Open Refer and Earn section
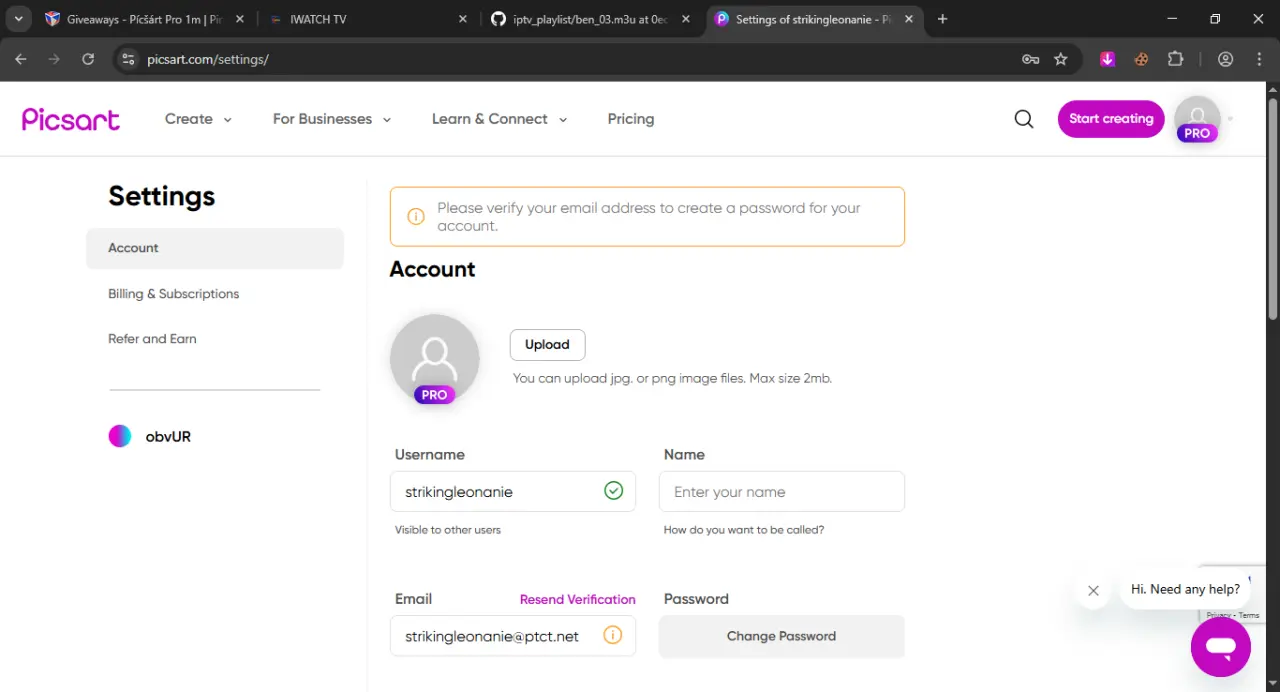 [152, 339]
